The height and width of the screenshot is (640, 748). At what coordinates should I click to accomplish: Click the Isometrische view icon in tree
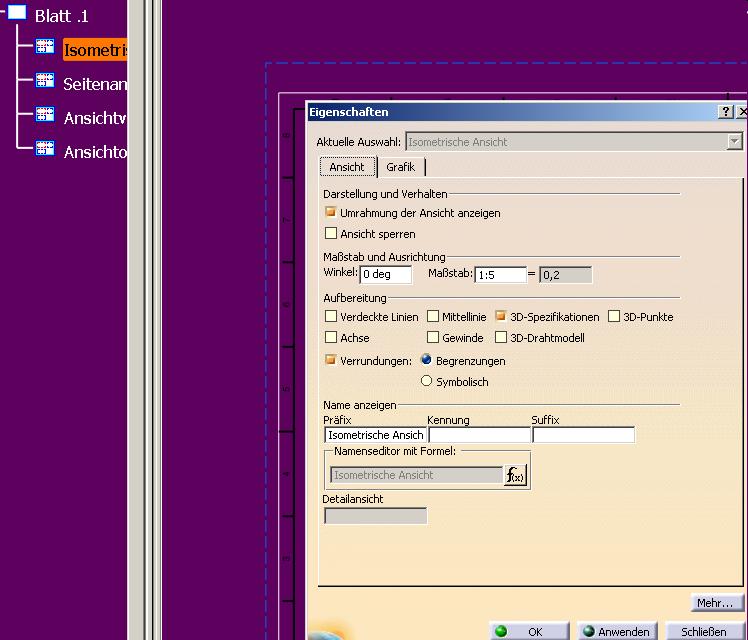pos(45,47)
